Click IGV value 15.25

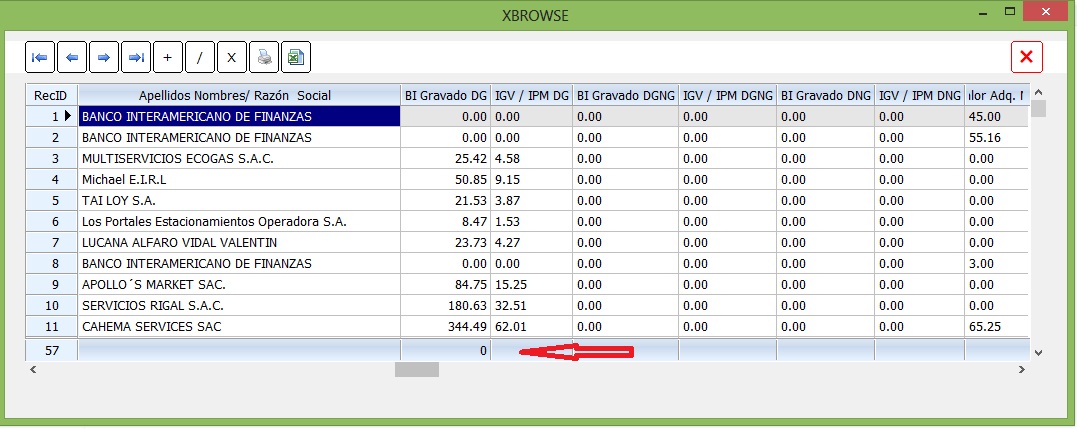pyautogui.click(x=510, y=284)
